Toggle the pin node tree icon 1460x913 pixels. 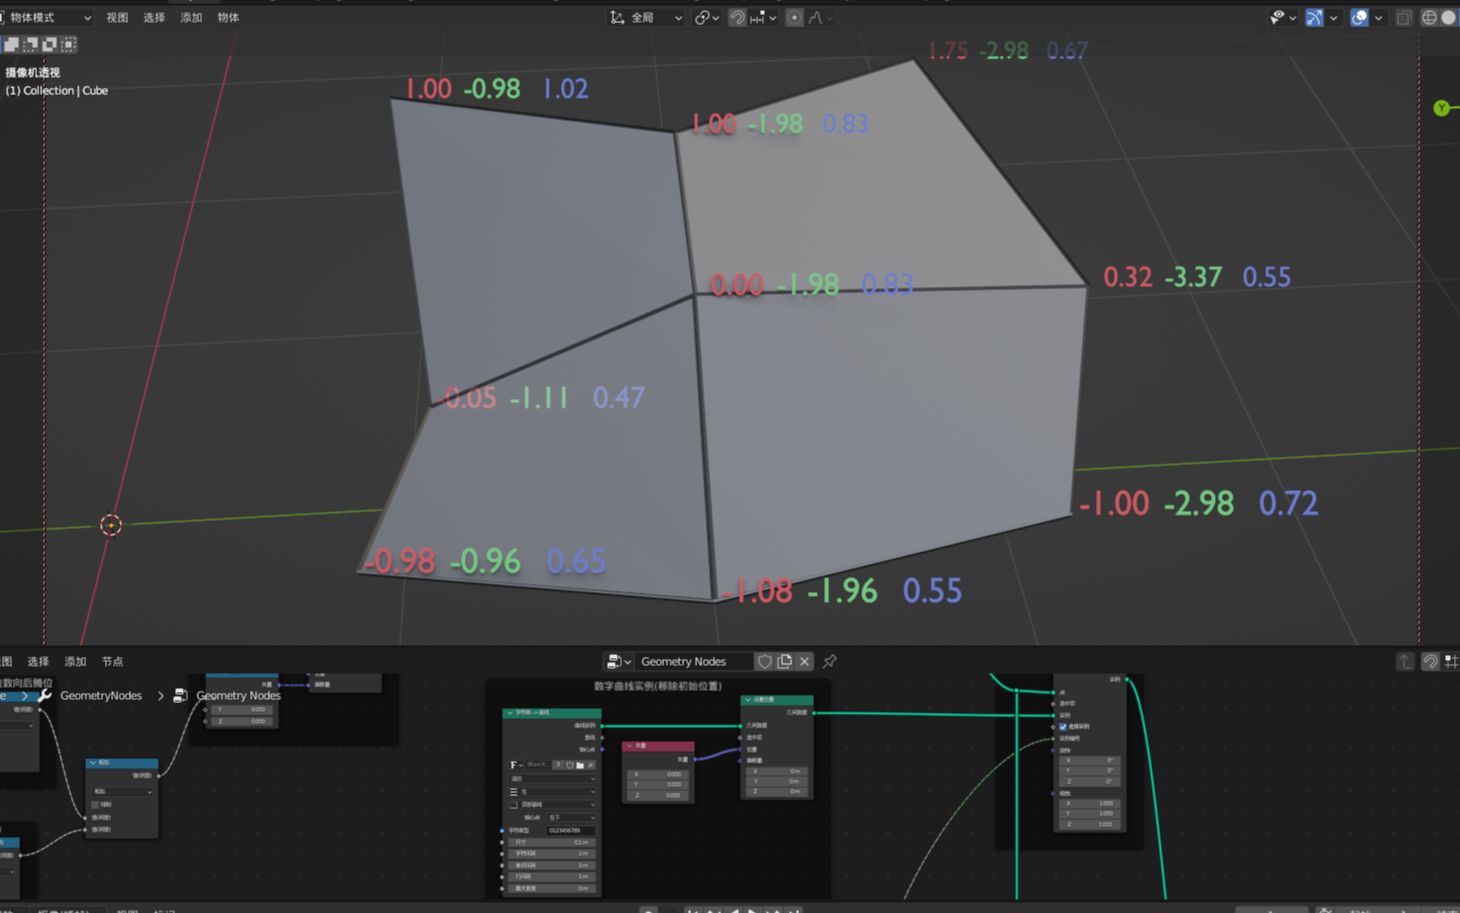(829, 661)
